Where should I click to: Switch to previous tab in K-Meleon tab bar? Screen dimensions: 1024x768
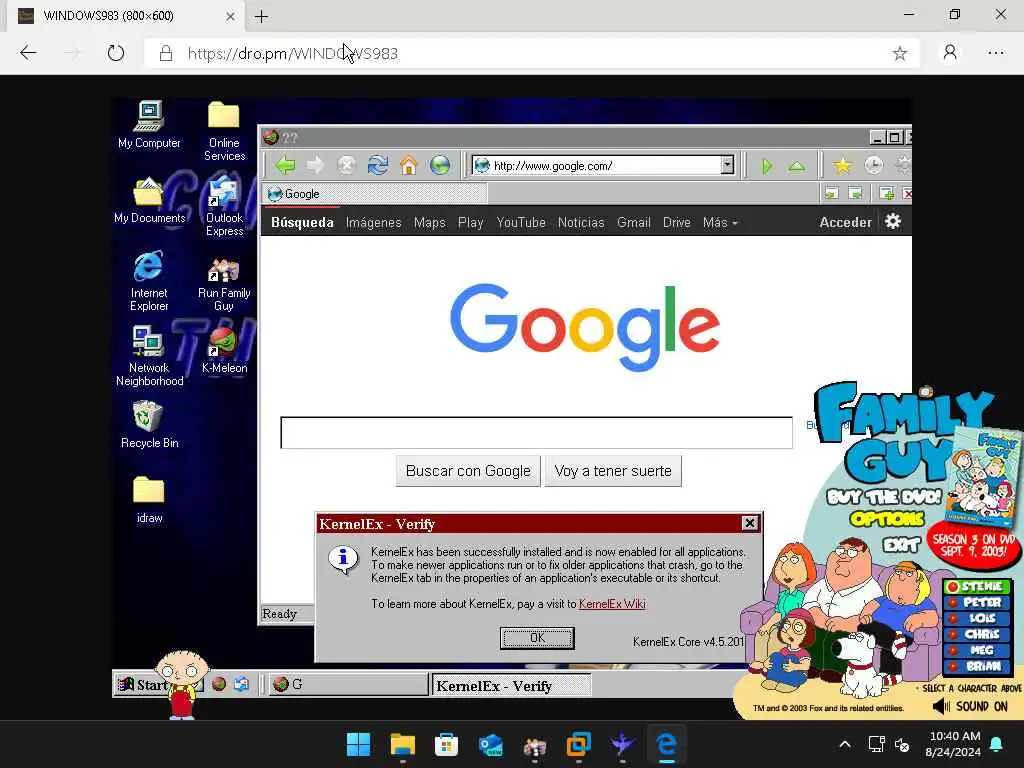point(831,193)
